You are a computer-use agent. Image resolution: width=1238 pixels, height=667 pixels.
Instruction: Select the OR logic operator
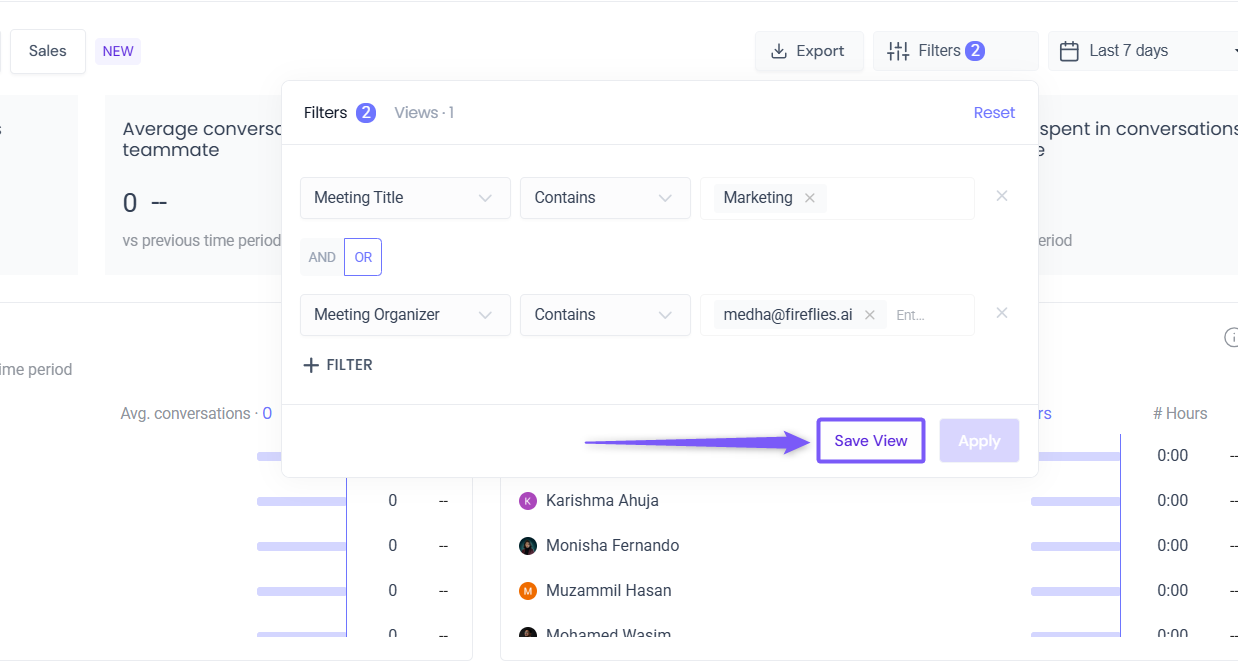click(x=363, y=257)
